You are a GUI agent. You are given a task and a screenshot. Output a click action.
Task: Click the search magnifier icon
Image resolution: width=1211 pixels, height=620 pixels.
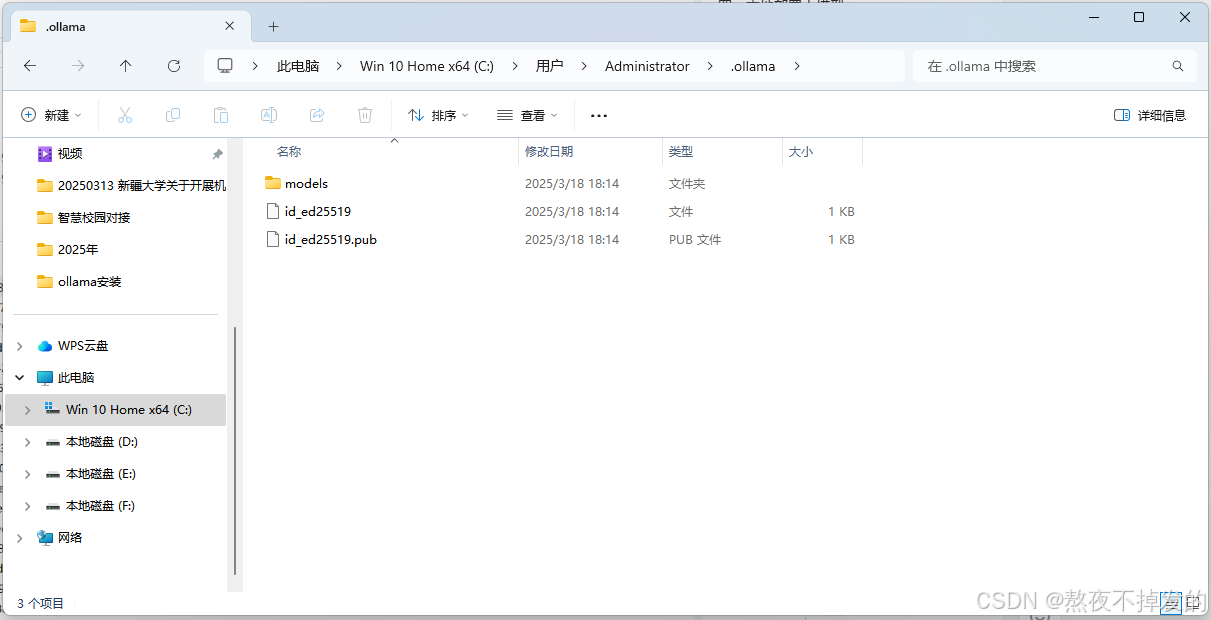pos(1178,66)
